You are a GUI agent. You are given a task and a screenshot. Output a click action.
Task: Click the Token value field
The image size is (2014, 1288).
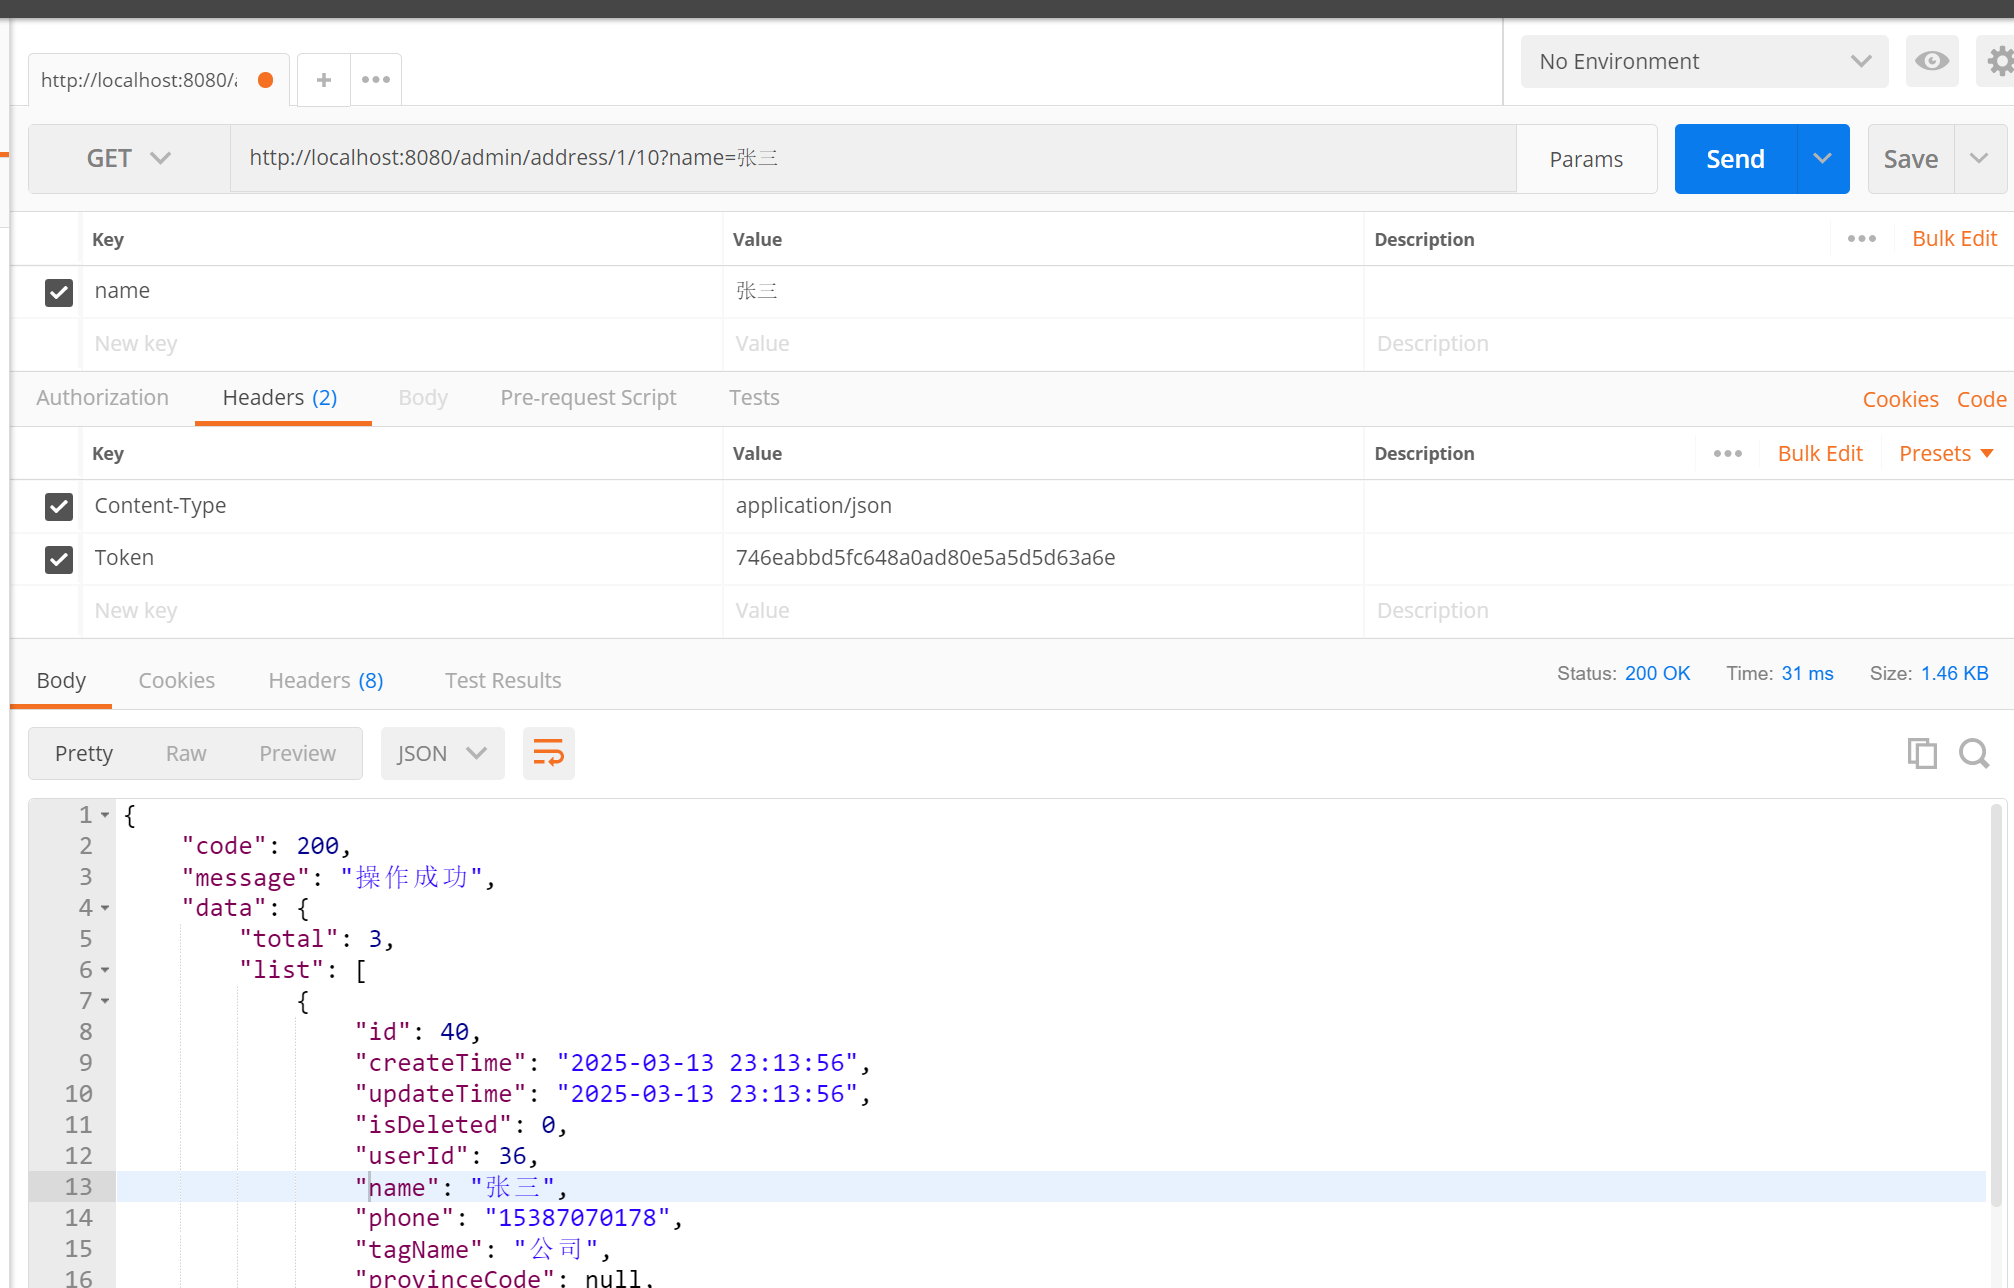pos(1043,558)
